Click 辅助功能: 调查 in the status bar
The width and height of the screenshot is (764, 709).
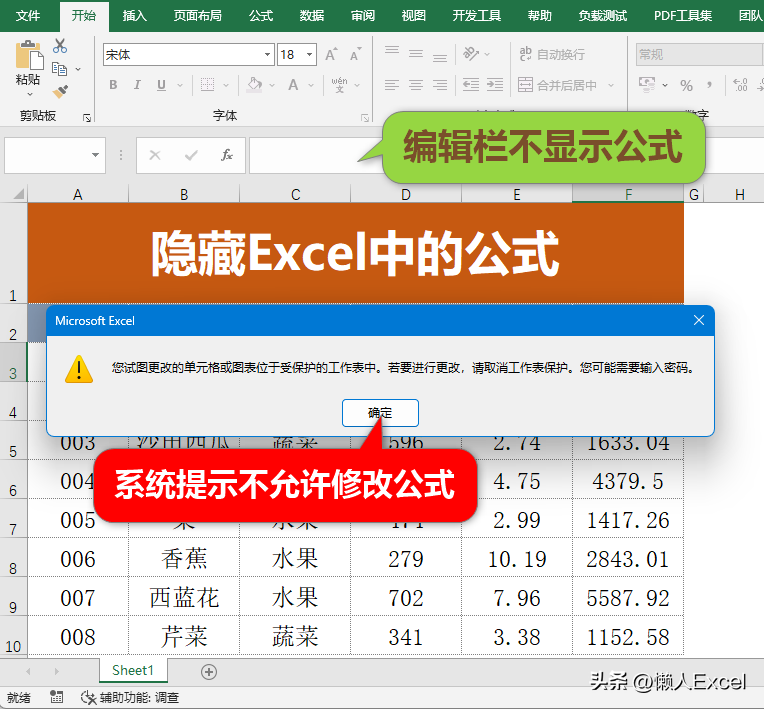(x=130, y=698)
